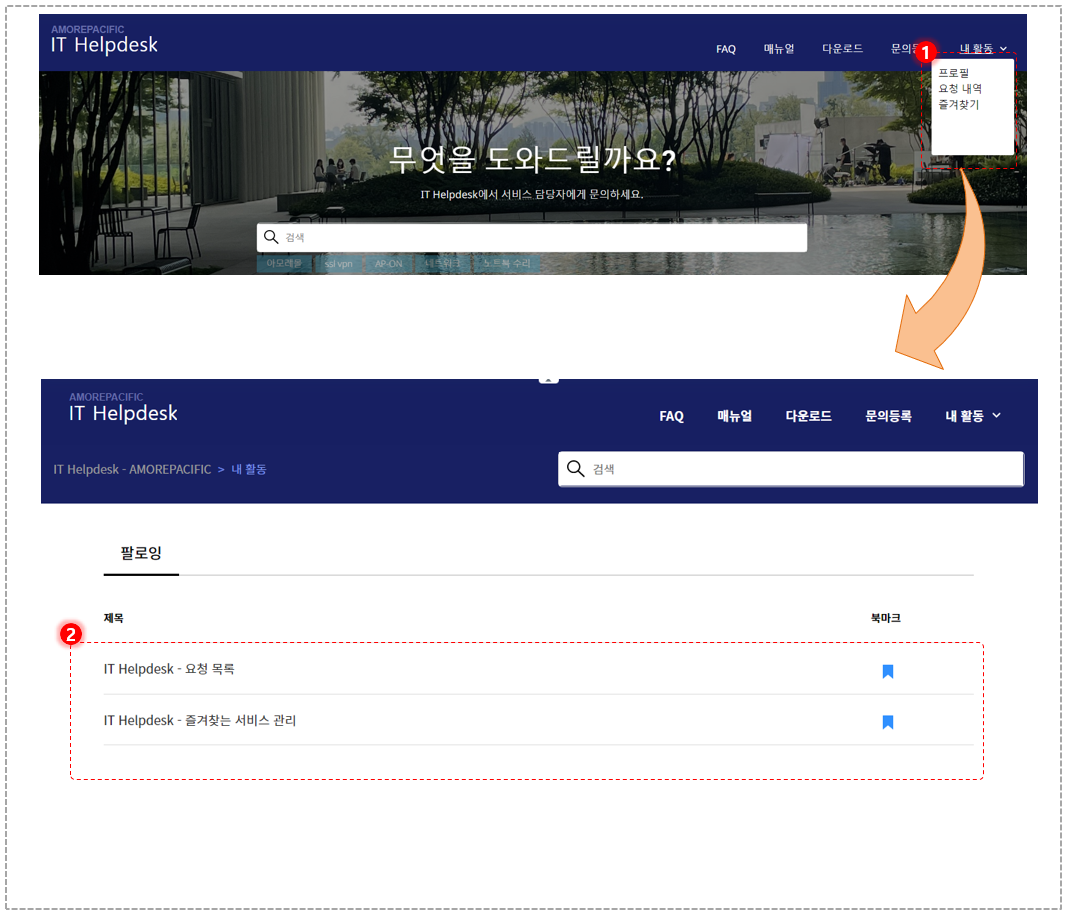Open the IT Helpdesk - 즐겨찾는 서비스 관리 entry
This screenshot has height=918, width=1068.
click(200, 720)
